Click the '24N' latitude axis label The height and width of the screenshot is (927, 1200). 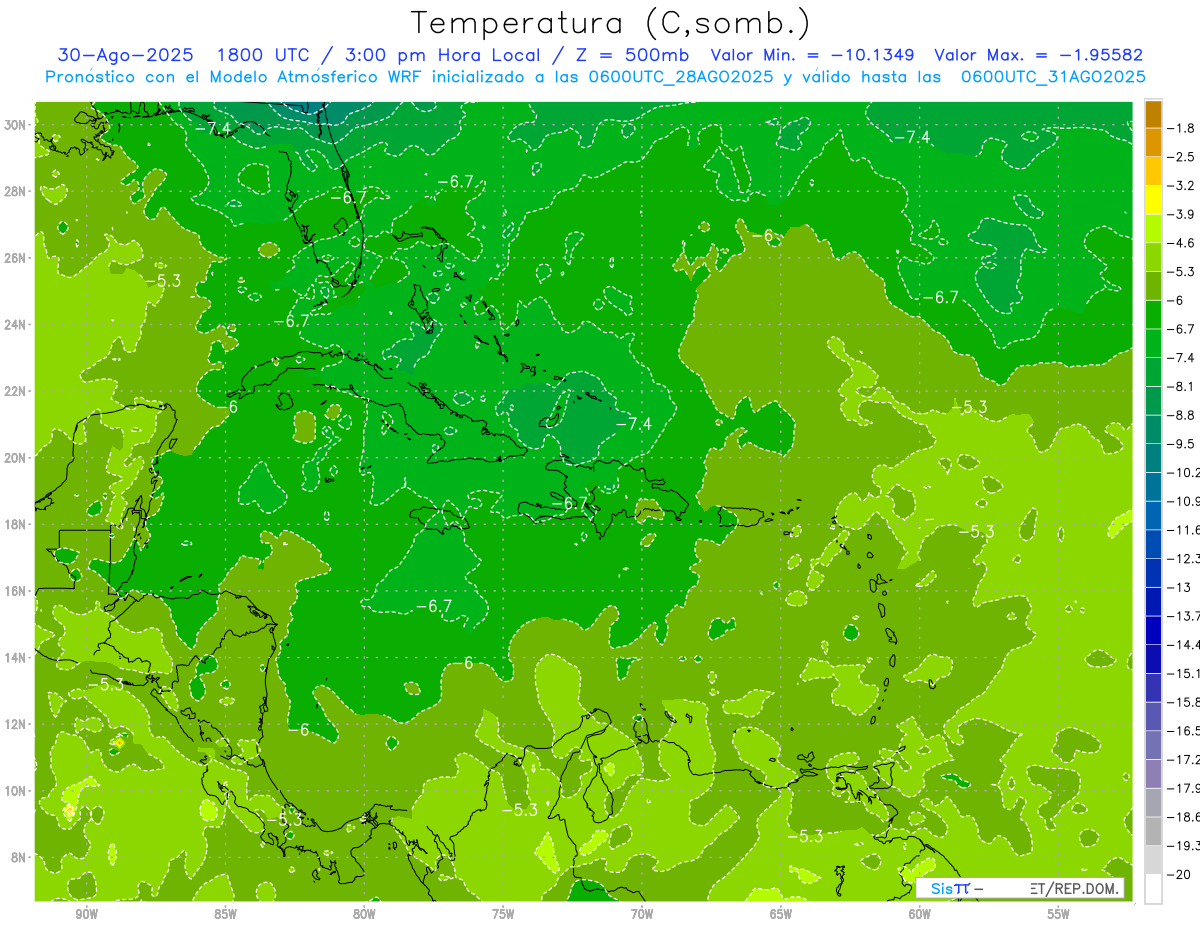(x=16, y=325)
